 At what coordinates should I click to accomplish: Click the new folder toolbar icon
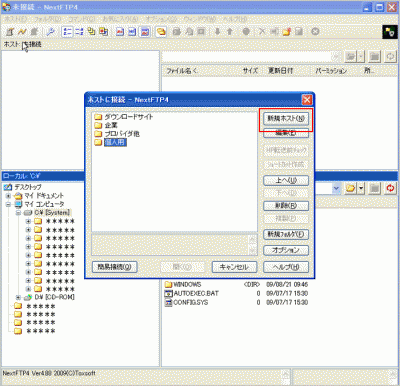(287, 32)
